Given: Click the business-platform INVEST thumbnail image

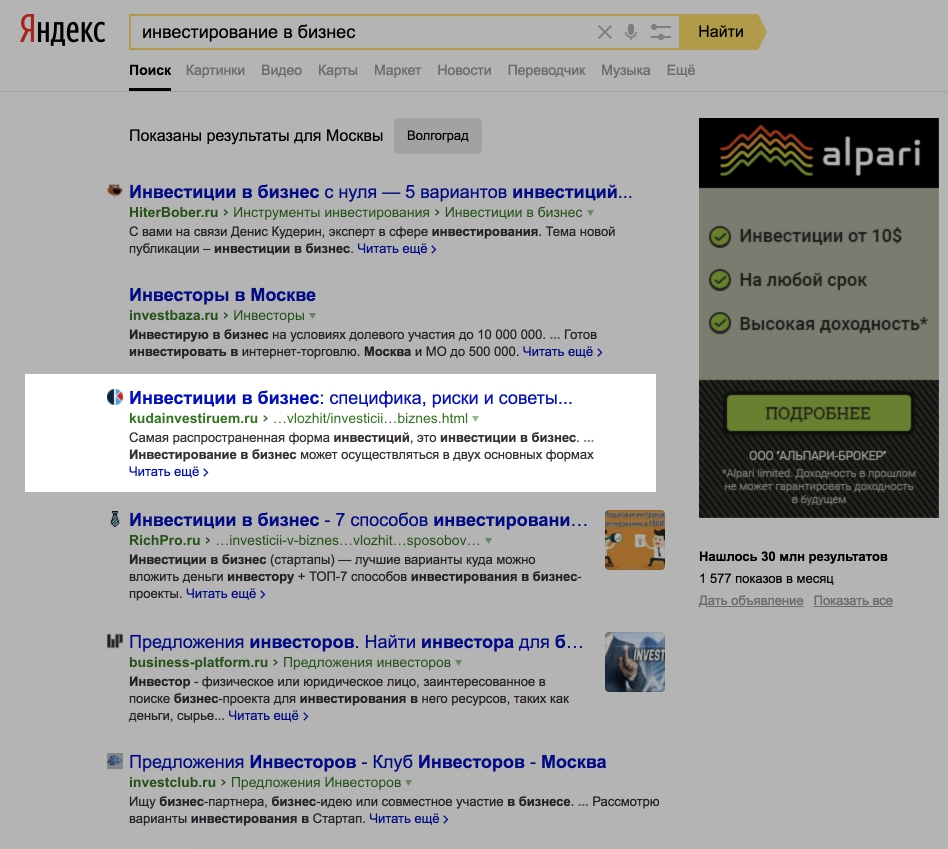Looking at the screenshot, I should coord(635,662).
